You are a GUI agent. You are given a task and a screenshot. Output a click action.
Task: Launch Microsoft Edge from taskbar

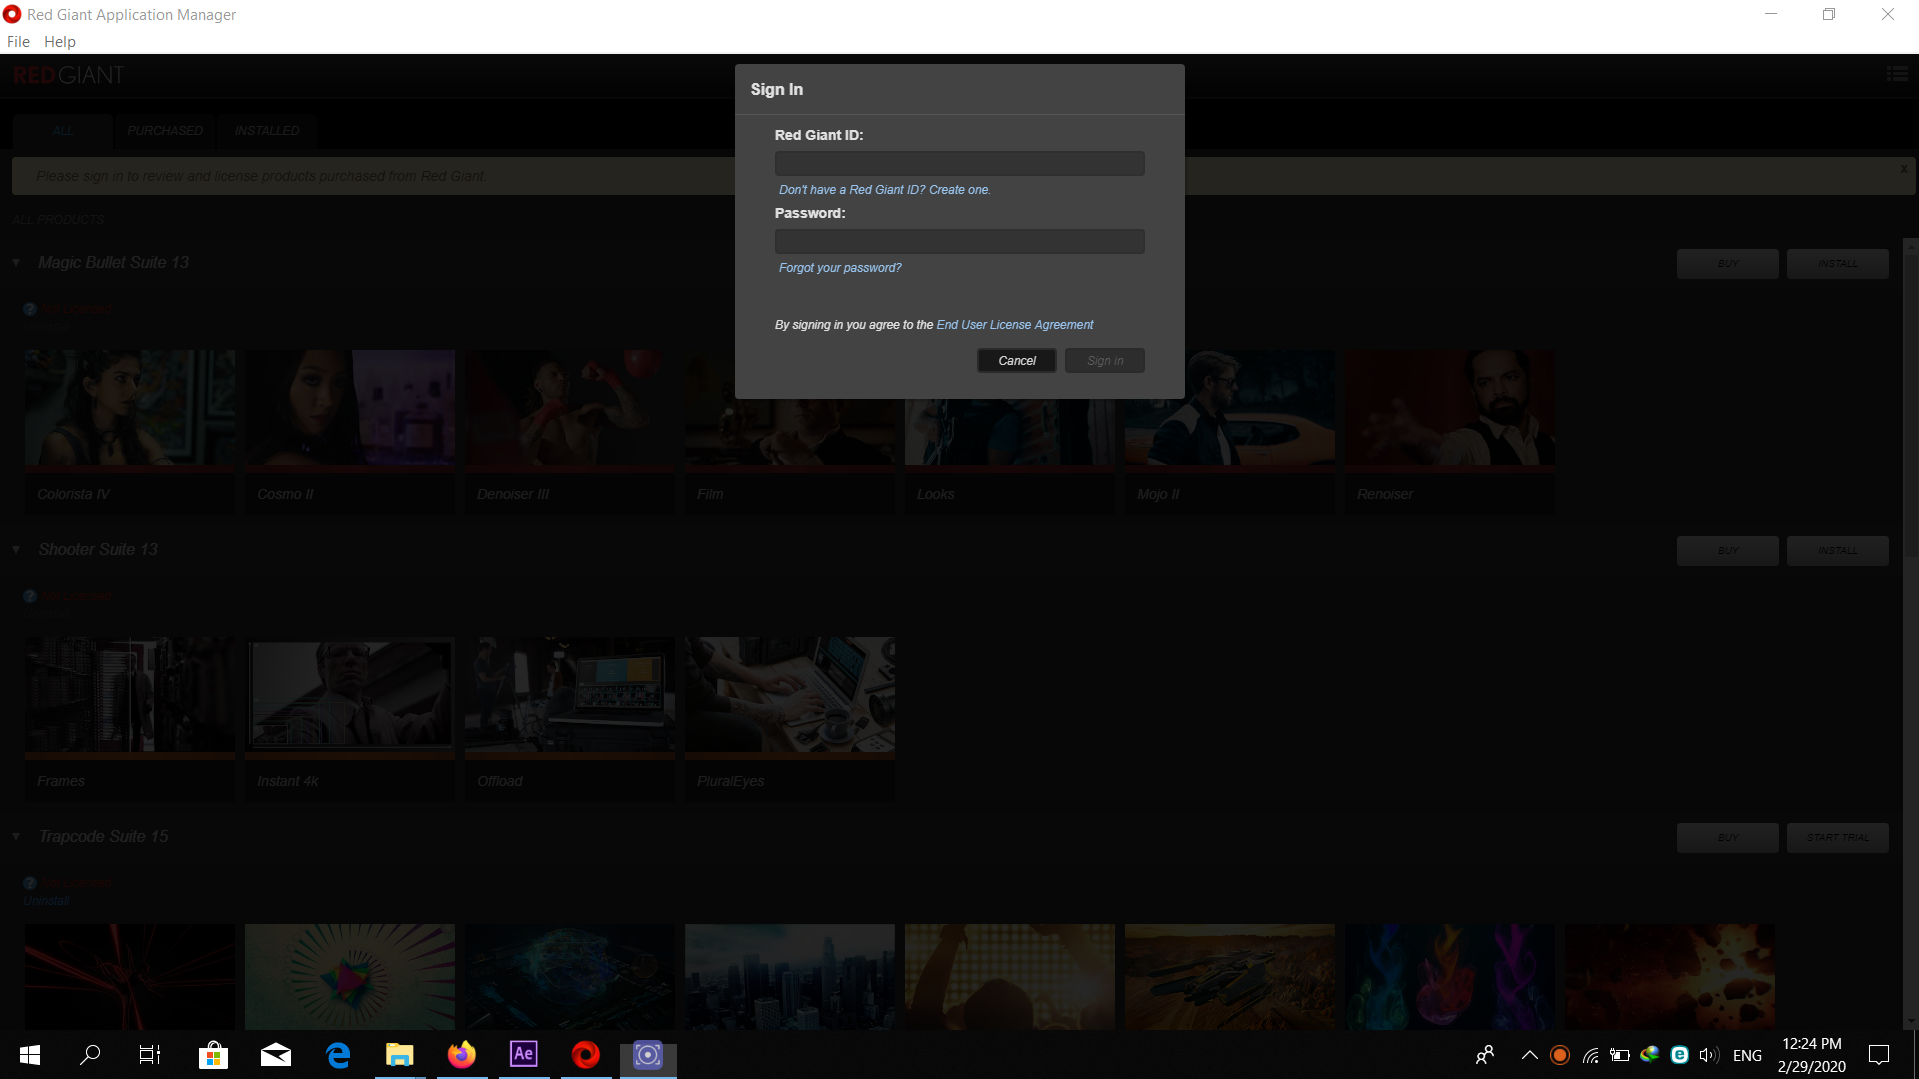pos(338,1055)
